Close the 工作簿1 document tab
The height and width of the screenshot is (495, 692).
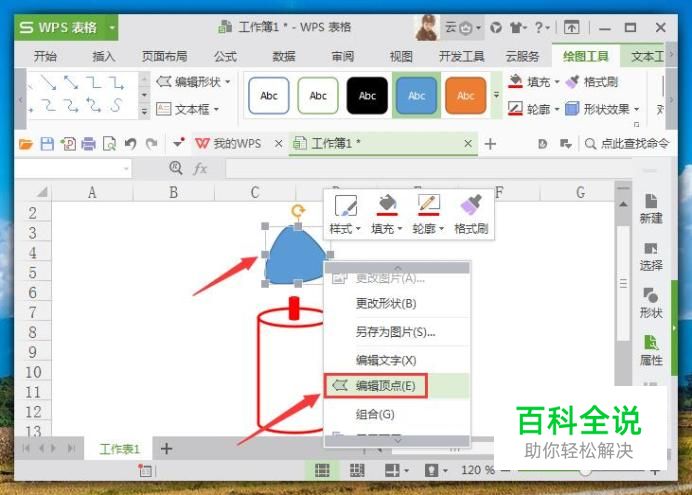pyautogui.click(x=468, y=143)
